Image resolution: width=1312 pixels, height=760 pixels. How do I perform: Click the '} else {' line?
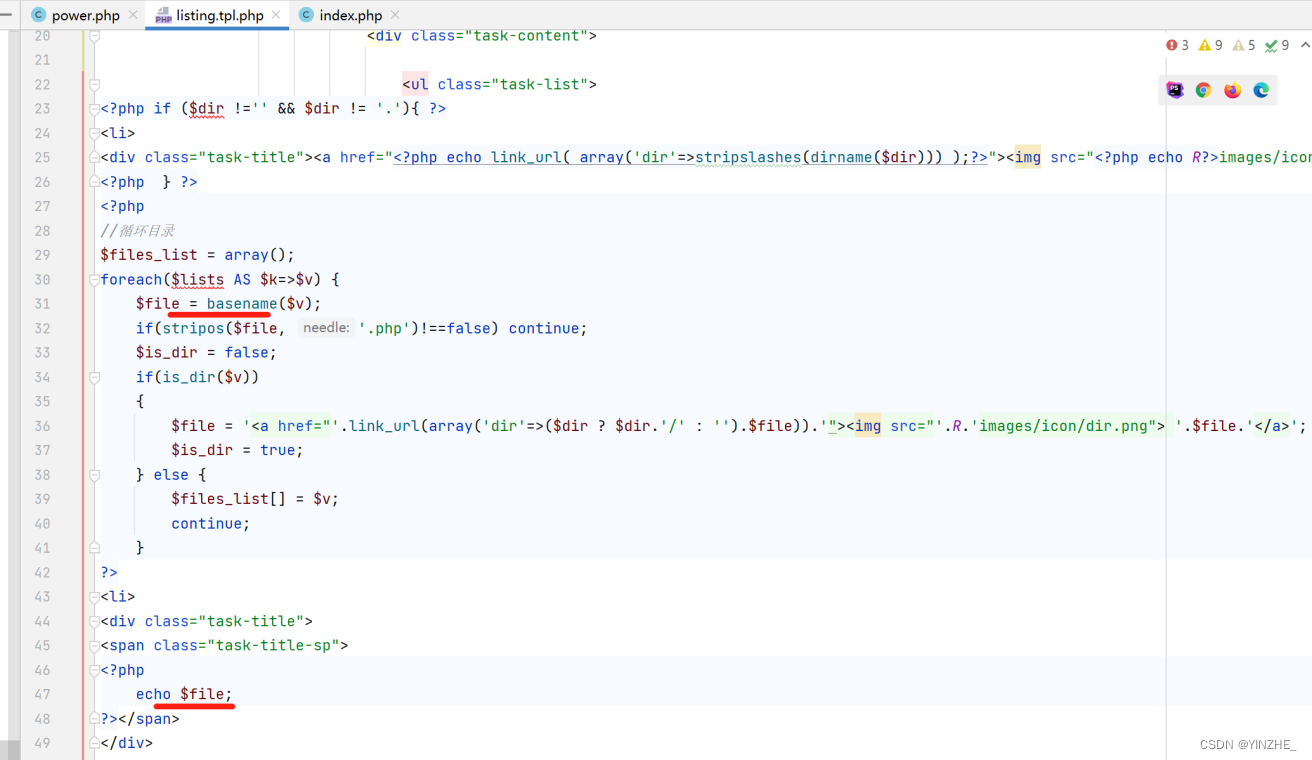[x=171, y=475]
